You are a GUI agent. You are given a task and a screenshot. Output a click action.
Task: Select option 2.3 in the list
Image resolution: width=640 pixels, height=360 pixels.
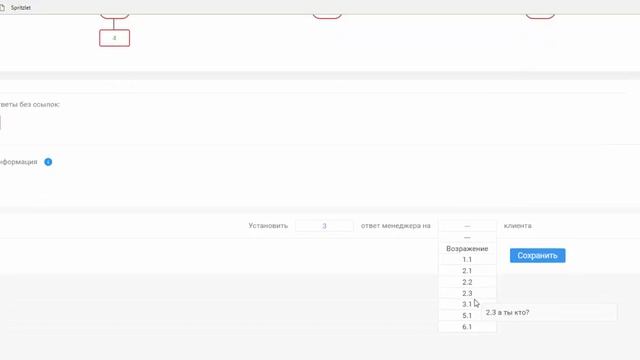467,293
